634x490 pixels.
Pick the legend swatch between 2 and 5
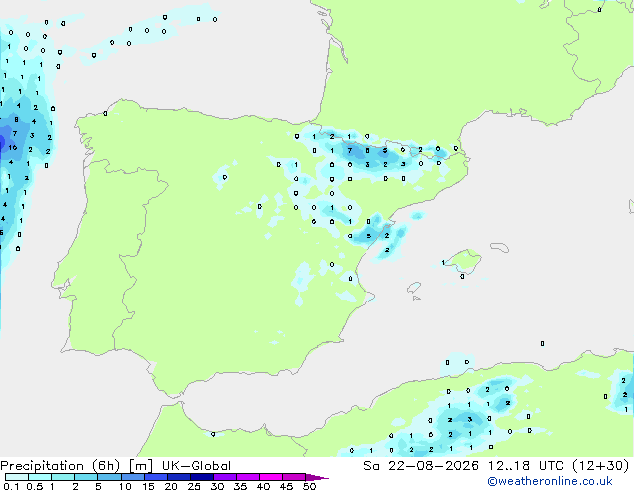(86, 477)
